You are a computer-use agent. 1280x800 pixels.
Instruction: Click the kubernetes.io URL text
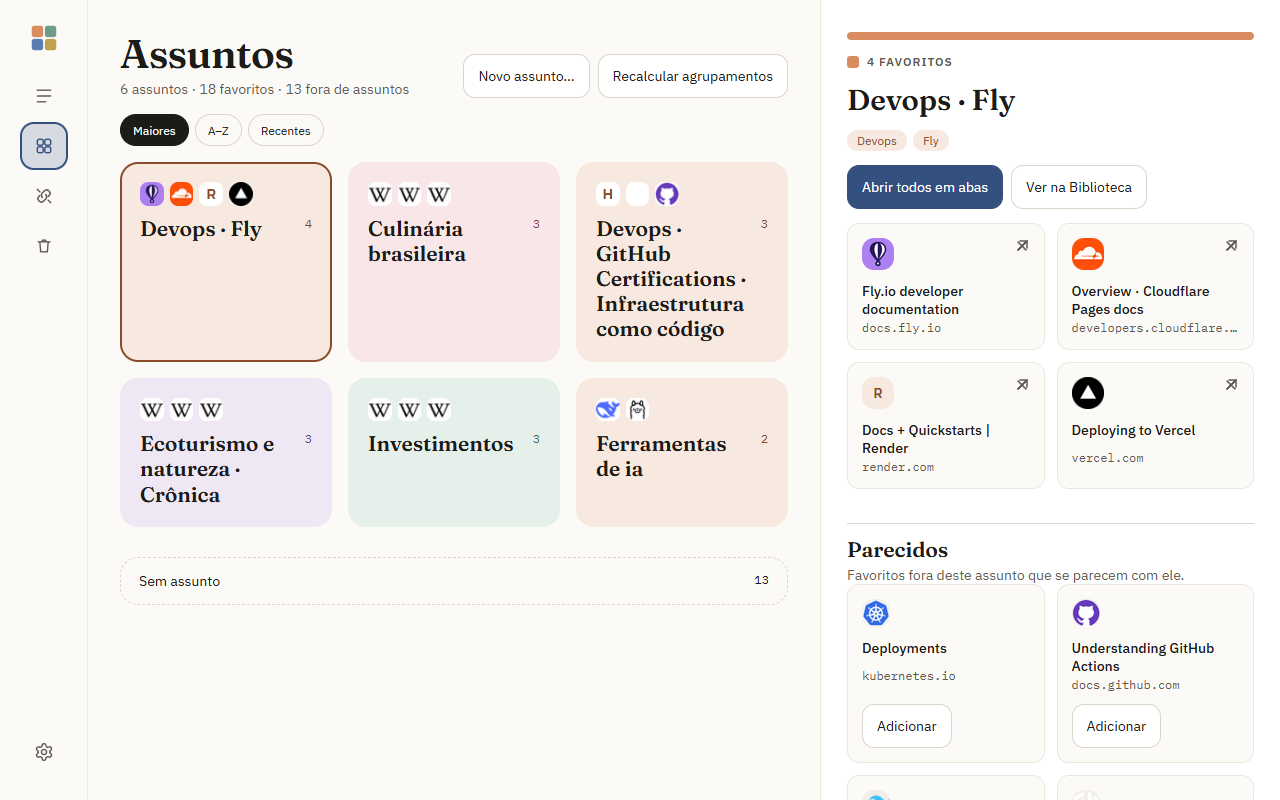(909, 676)
